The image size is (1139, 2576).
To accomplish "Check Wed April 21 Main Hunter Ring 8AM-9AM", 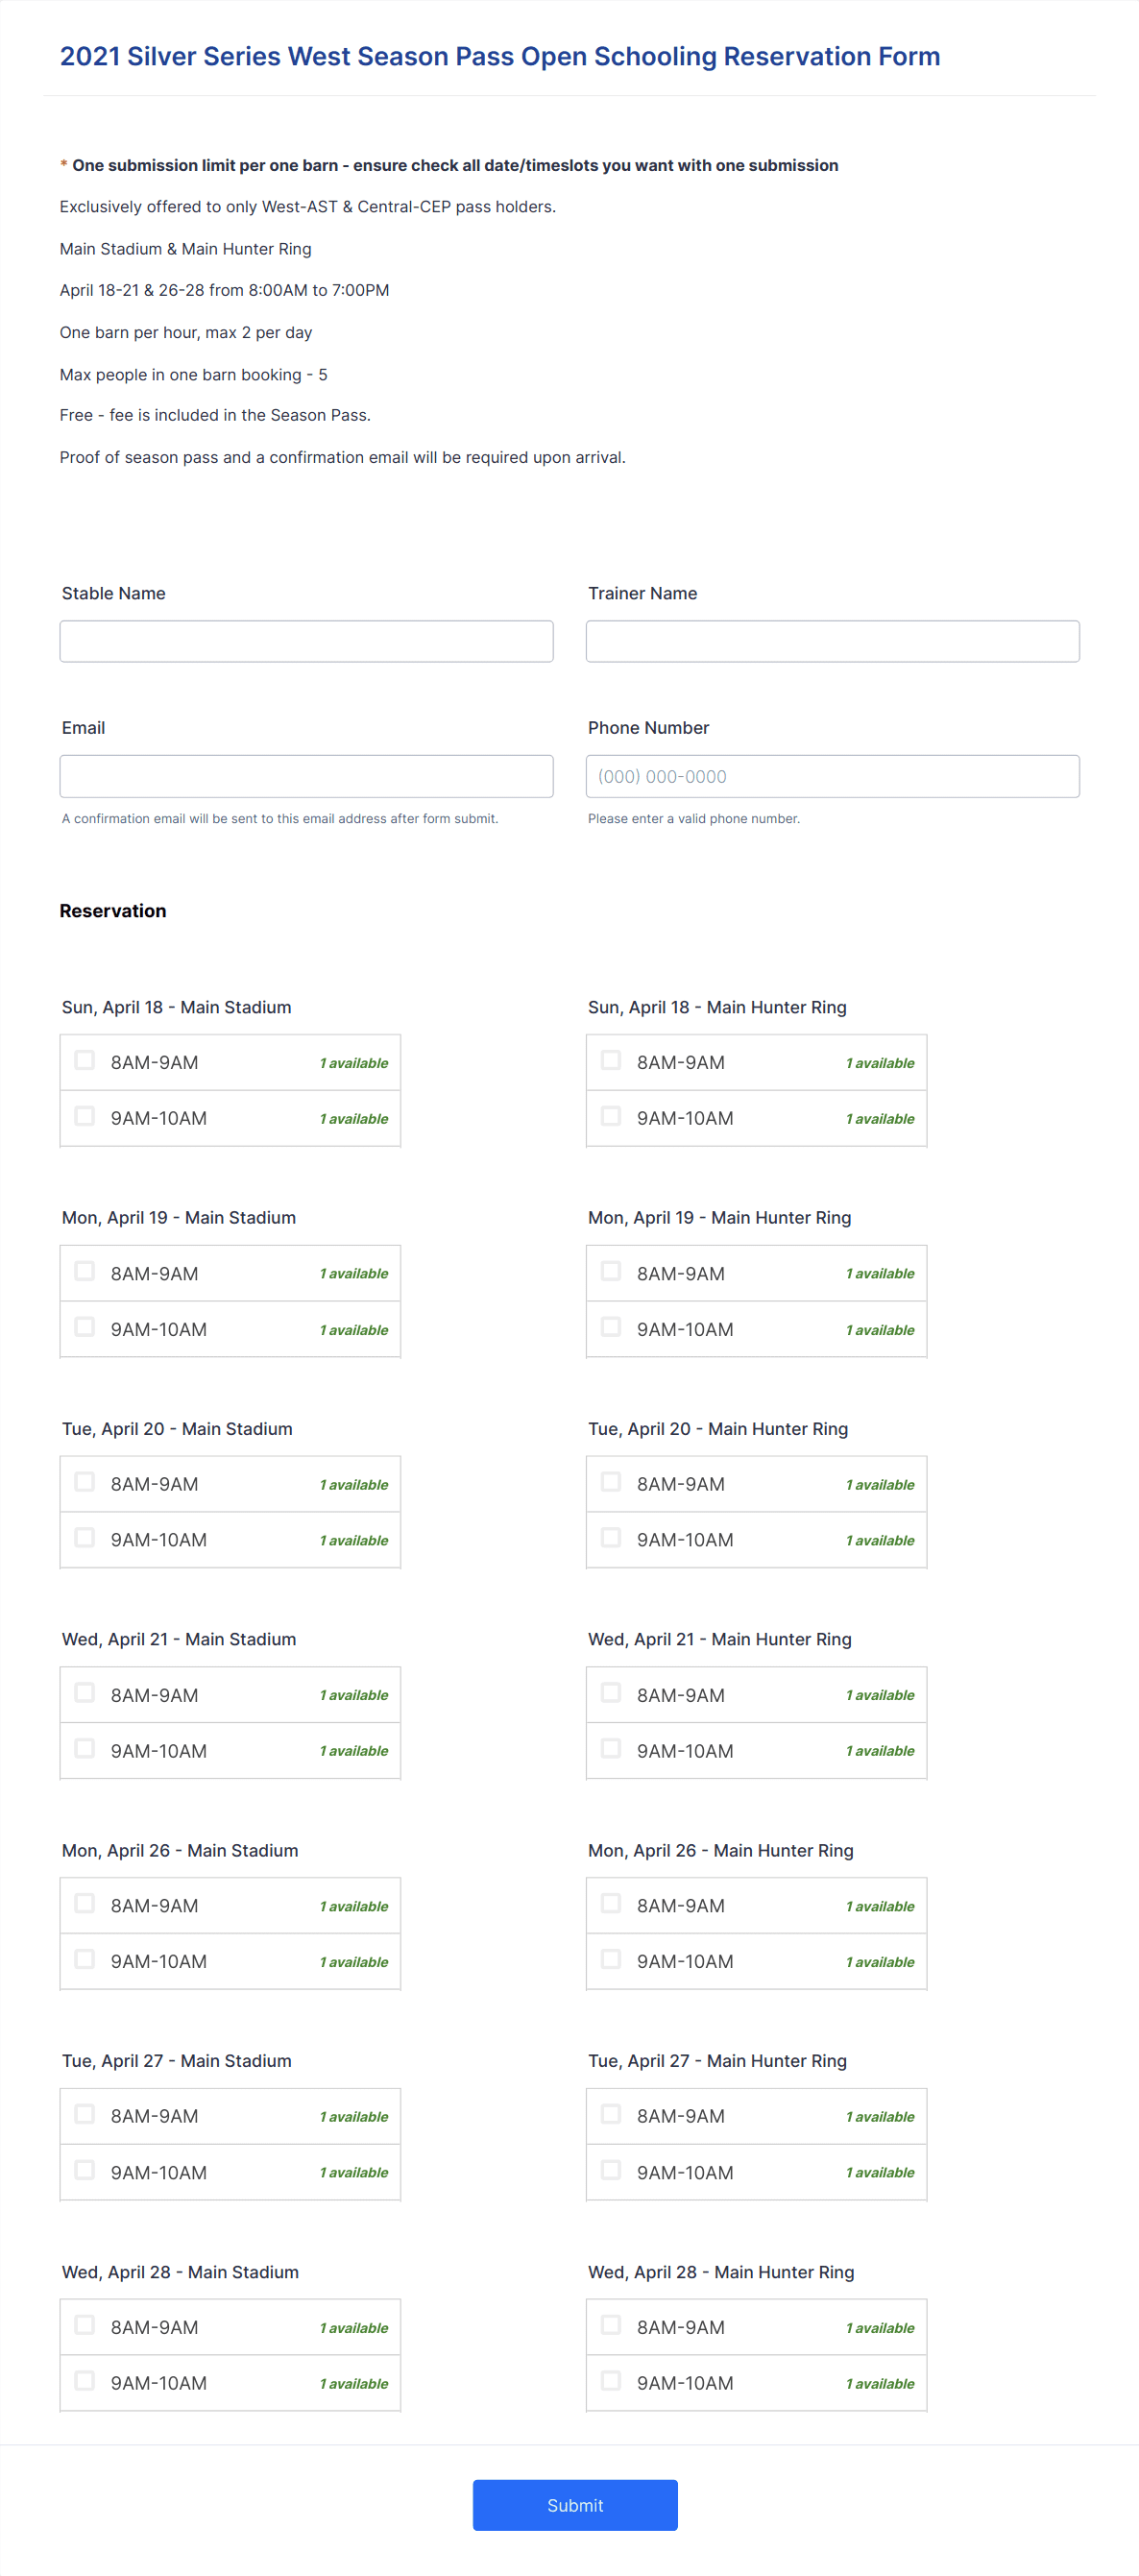I will click(611, 1693).
